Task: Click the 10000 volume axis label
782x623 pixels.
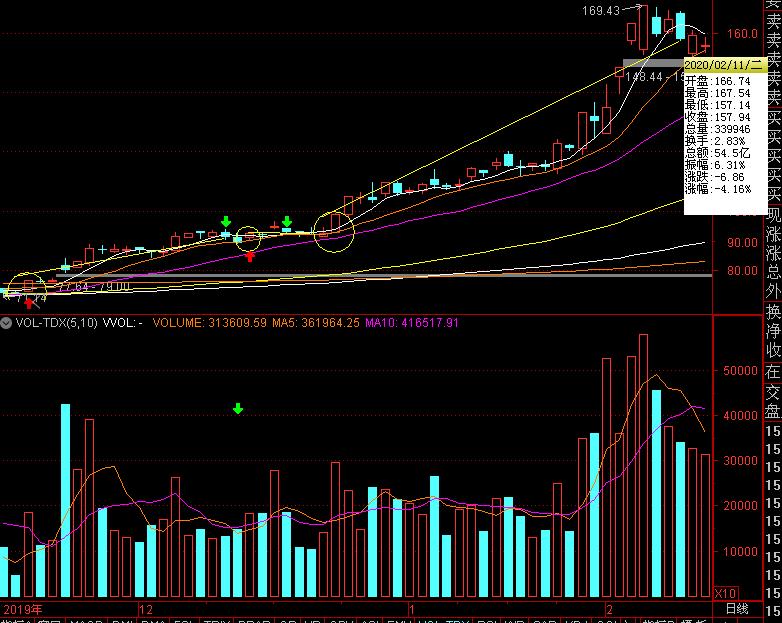Action: click(x=740, y=552)
